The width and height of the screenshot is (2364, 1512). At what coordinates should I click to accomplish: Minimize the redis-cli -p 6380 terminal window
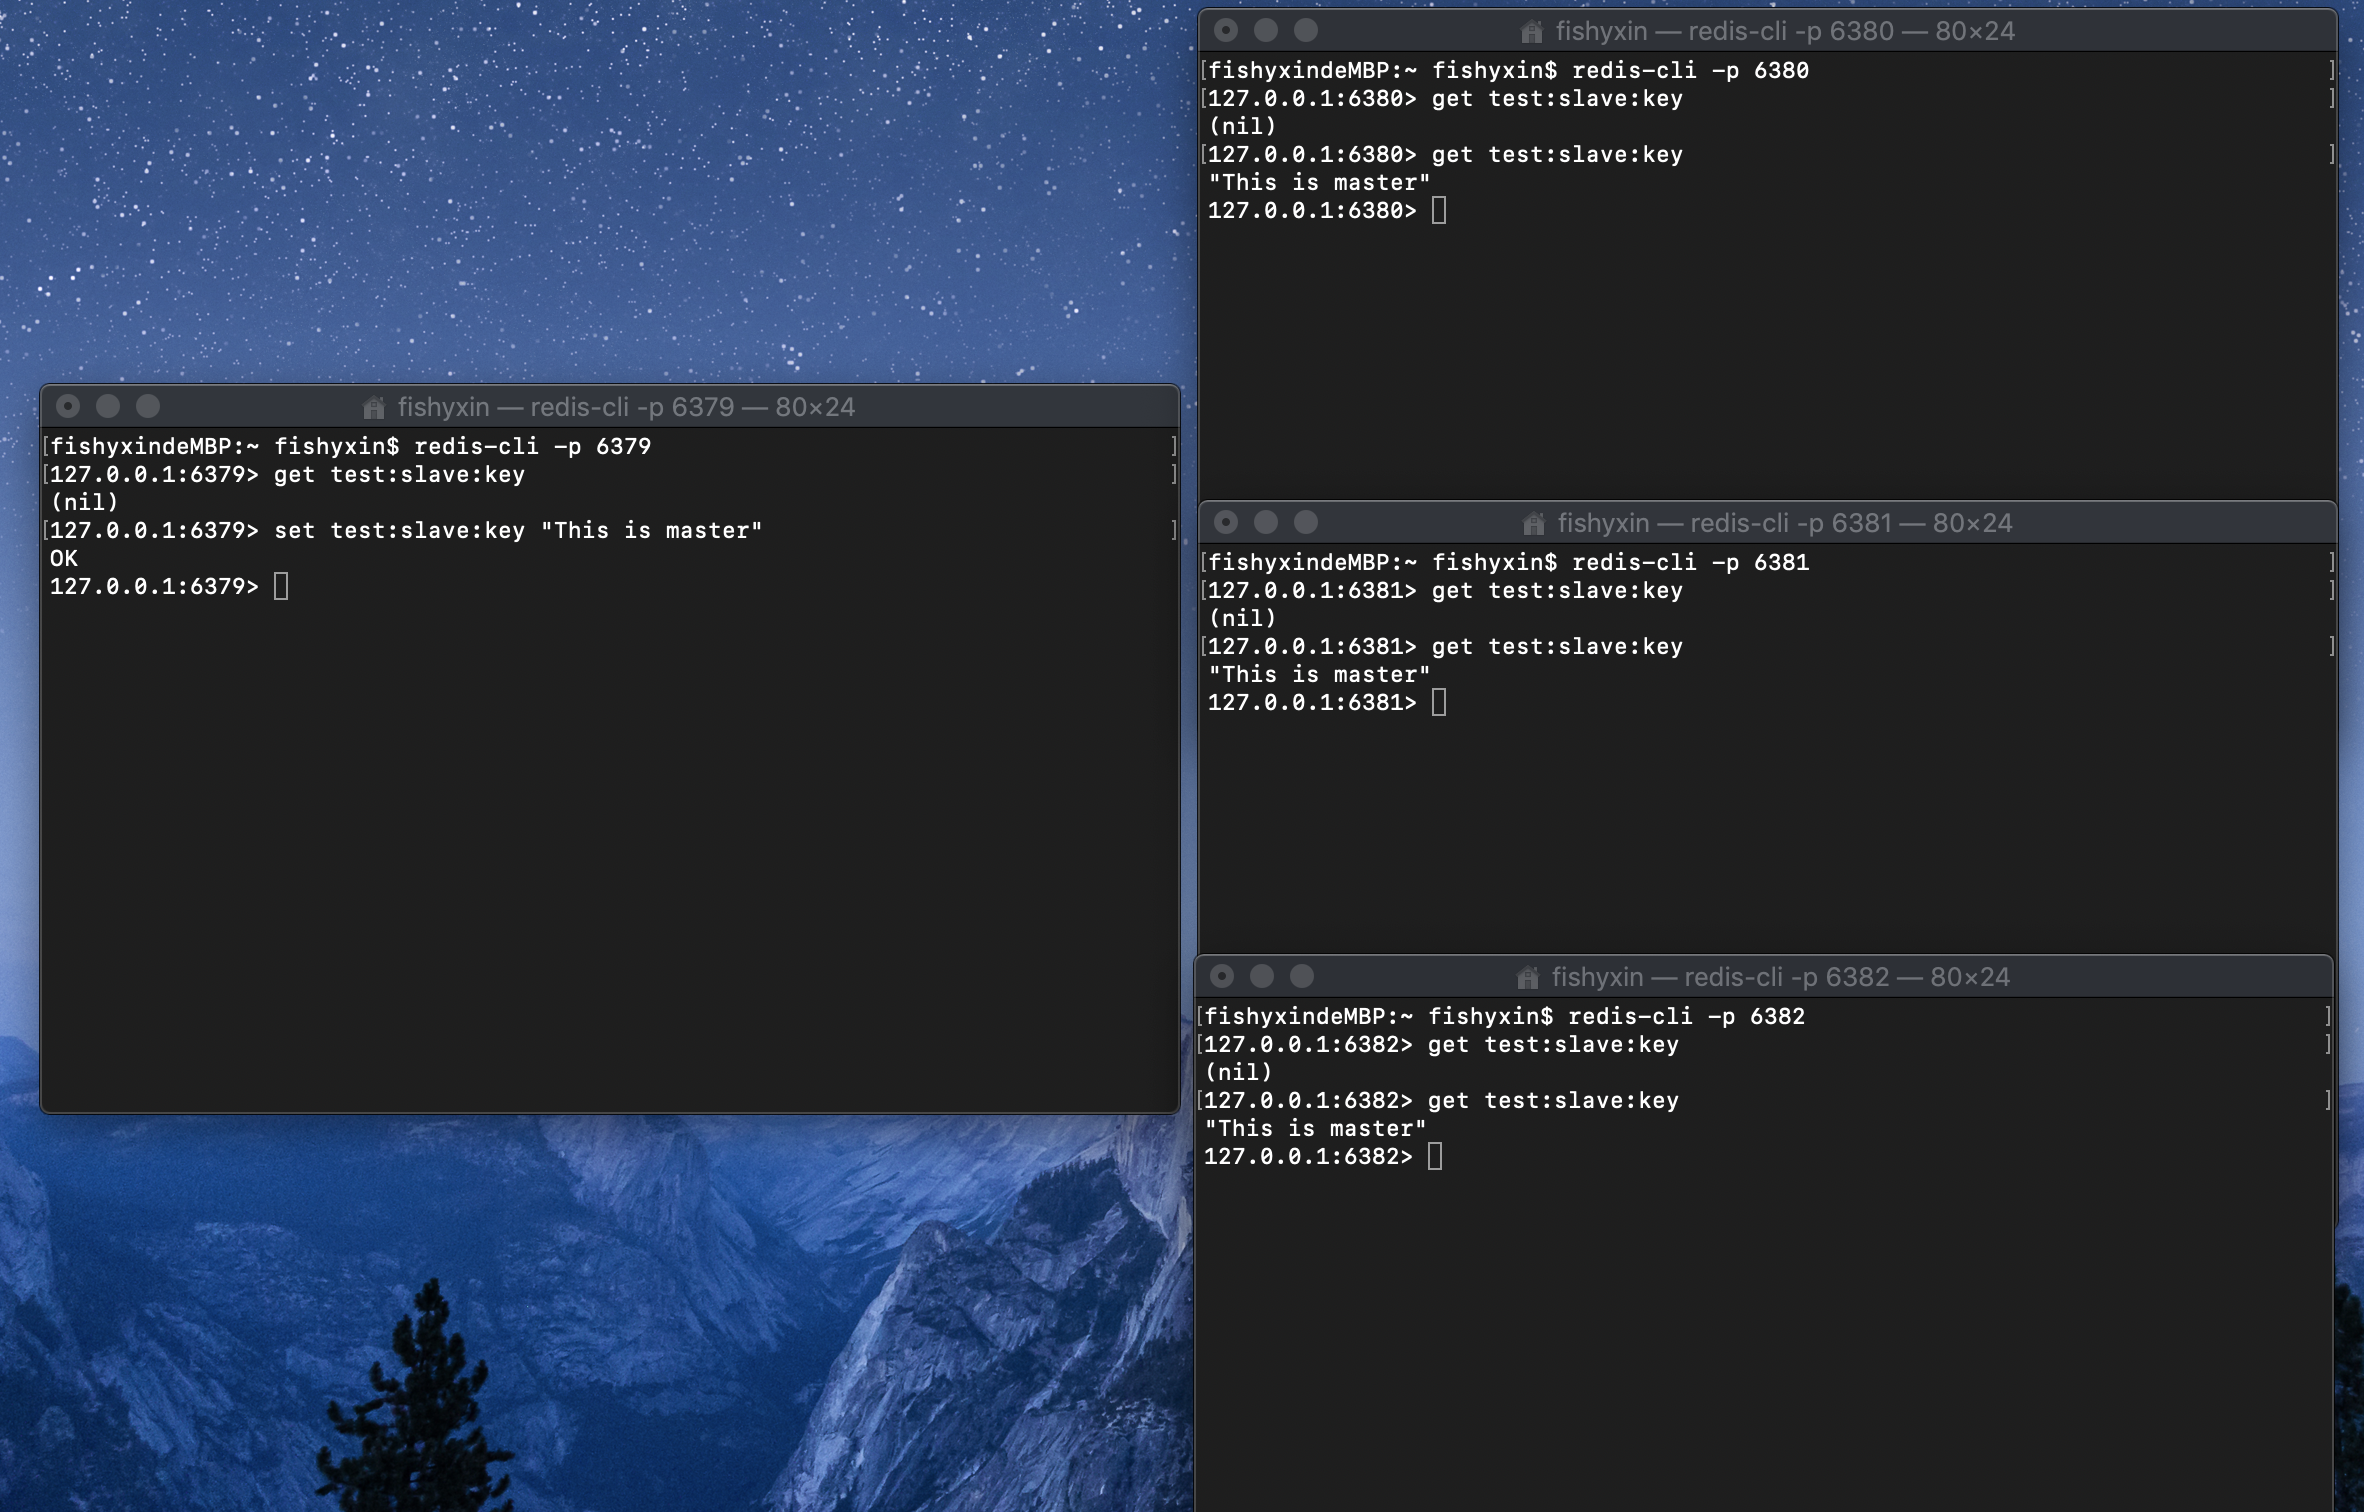tap(1266, 30)
